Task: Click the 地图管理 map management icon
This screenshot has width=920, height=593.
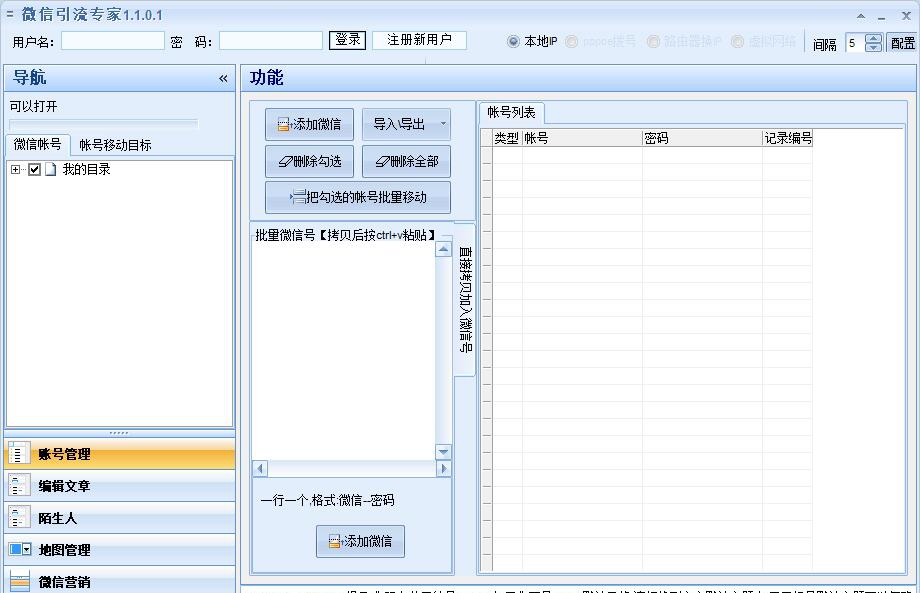Action: coord(20,551)
